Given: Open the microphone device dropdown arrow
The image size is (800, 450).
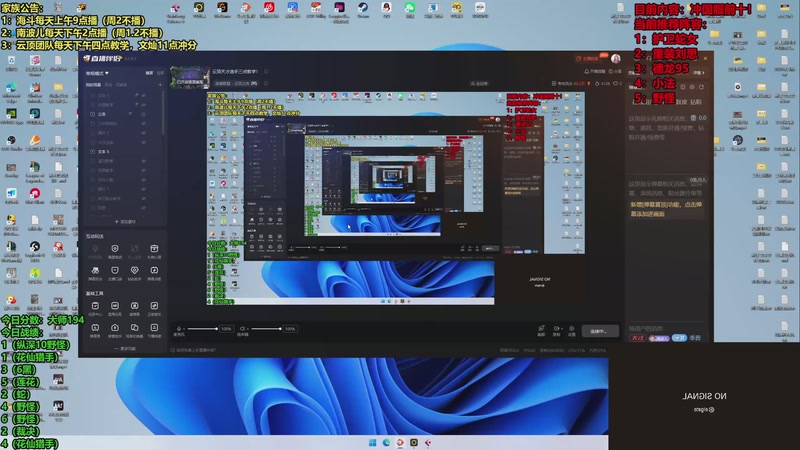Looking at the screenshot, I should 184,329.
